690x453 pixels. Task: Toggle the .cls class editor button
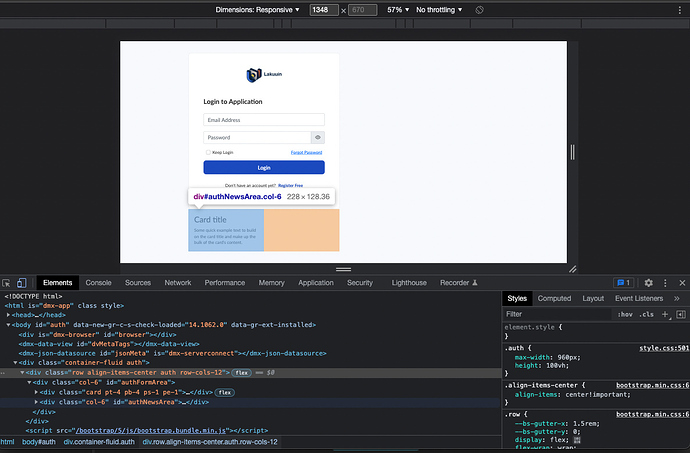click(647, 314)
